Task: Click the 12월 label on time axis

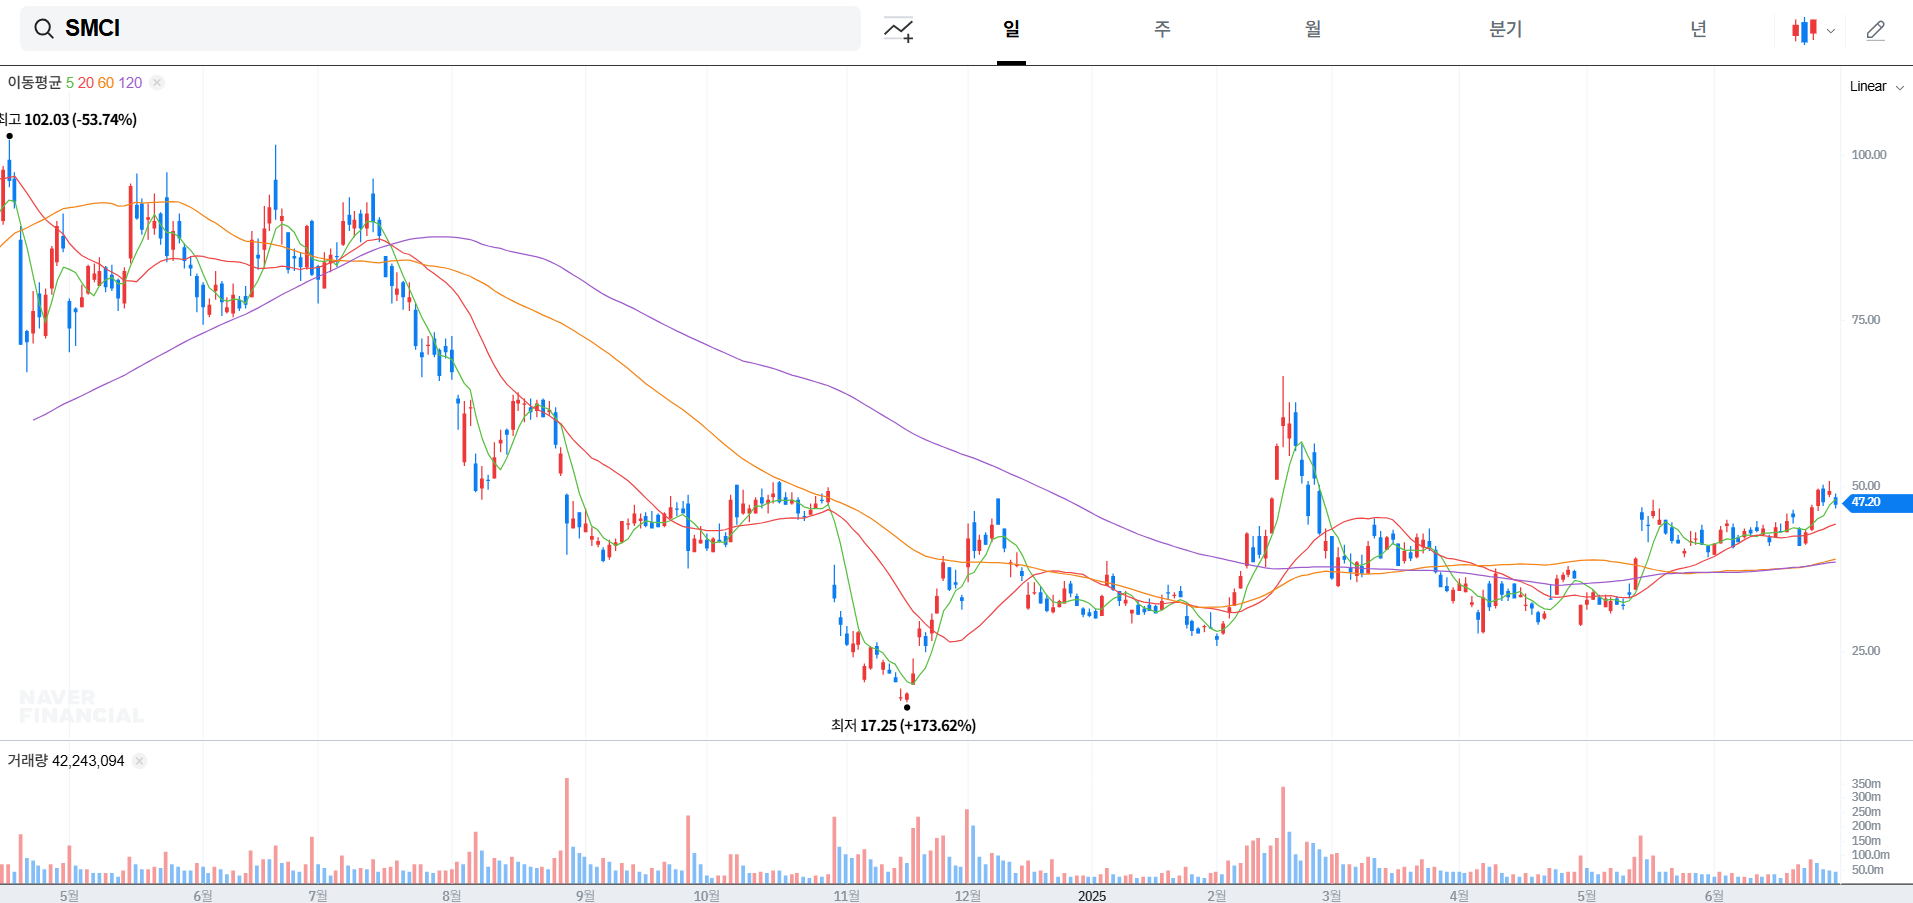Action: point(967,895)
